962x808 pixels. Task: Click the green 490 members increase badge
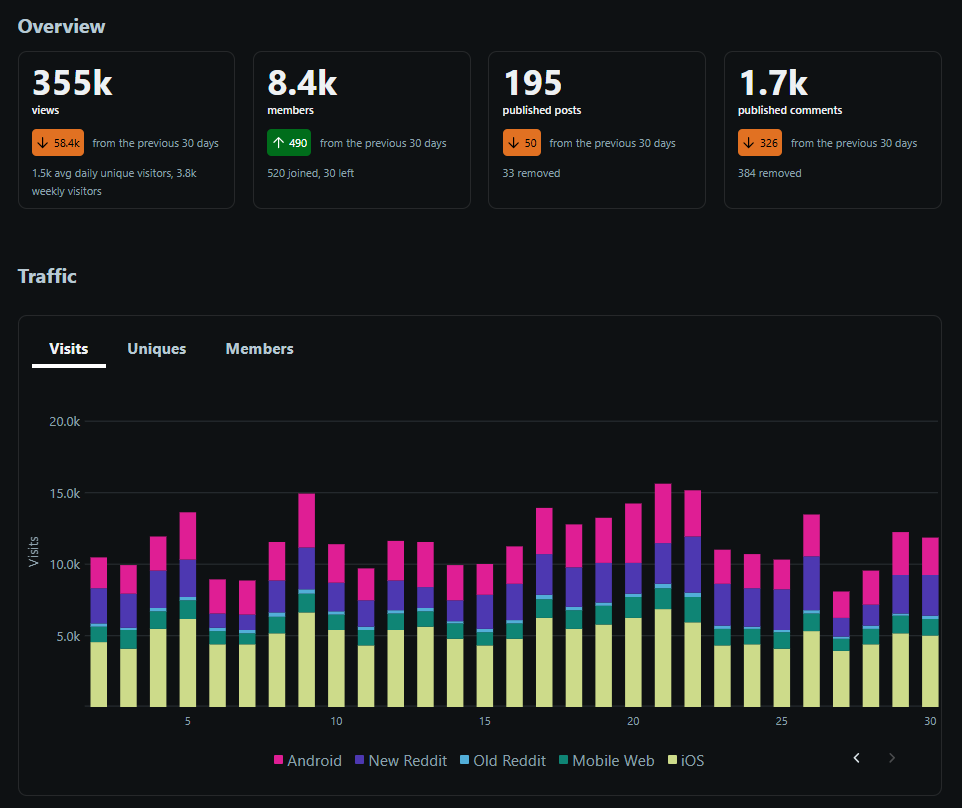click(289, 143)
